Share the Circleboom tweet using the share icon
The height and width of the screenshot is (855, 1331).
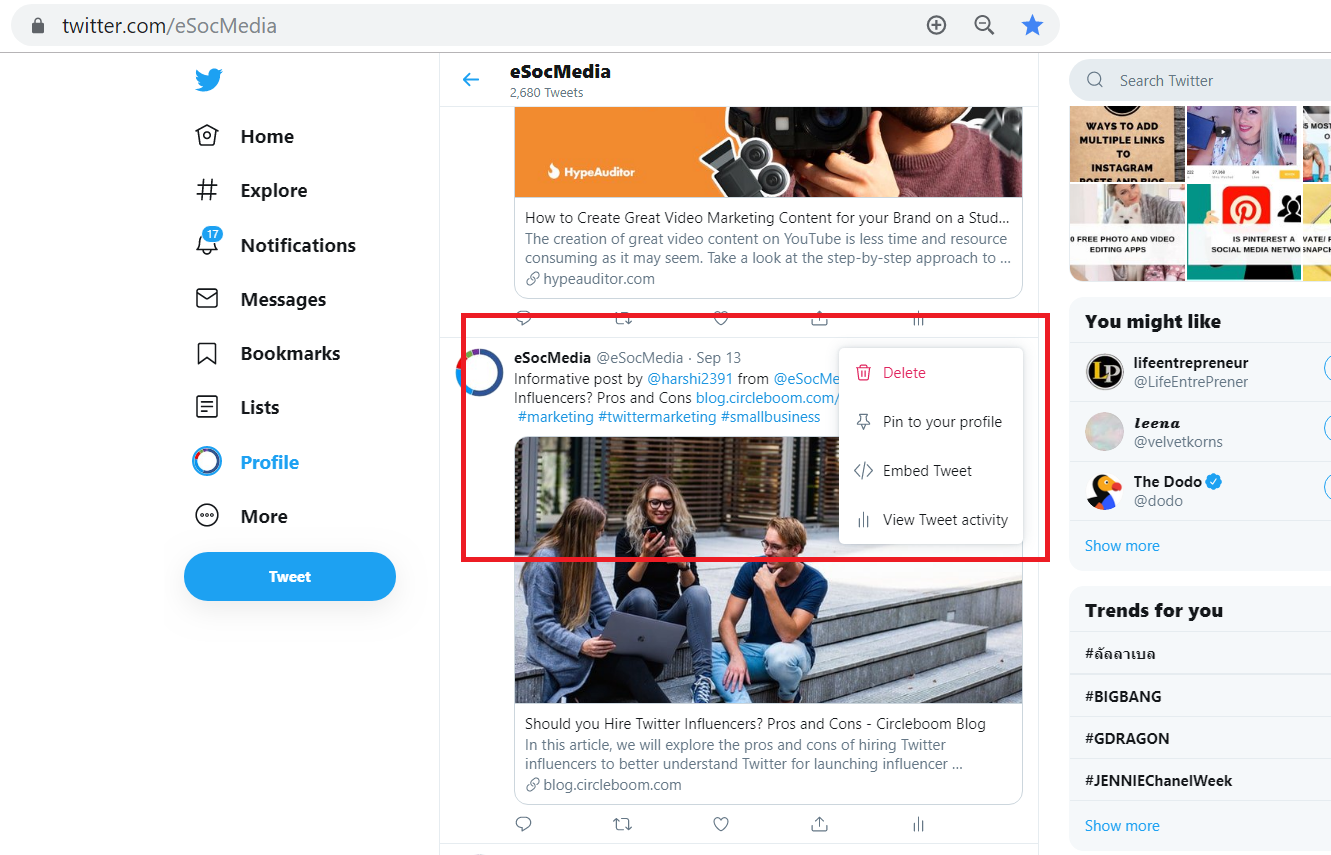point(820,824)
